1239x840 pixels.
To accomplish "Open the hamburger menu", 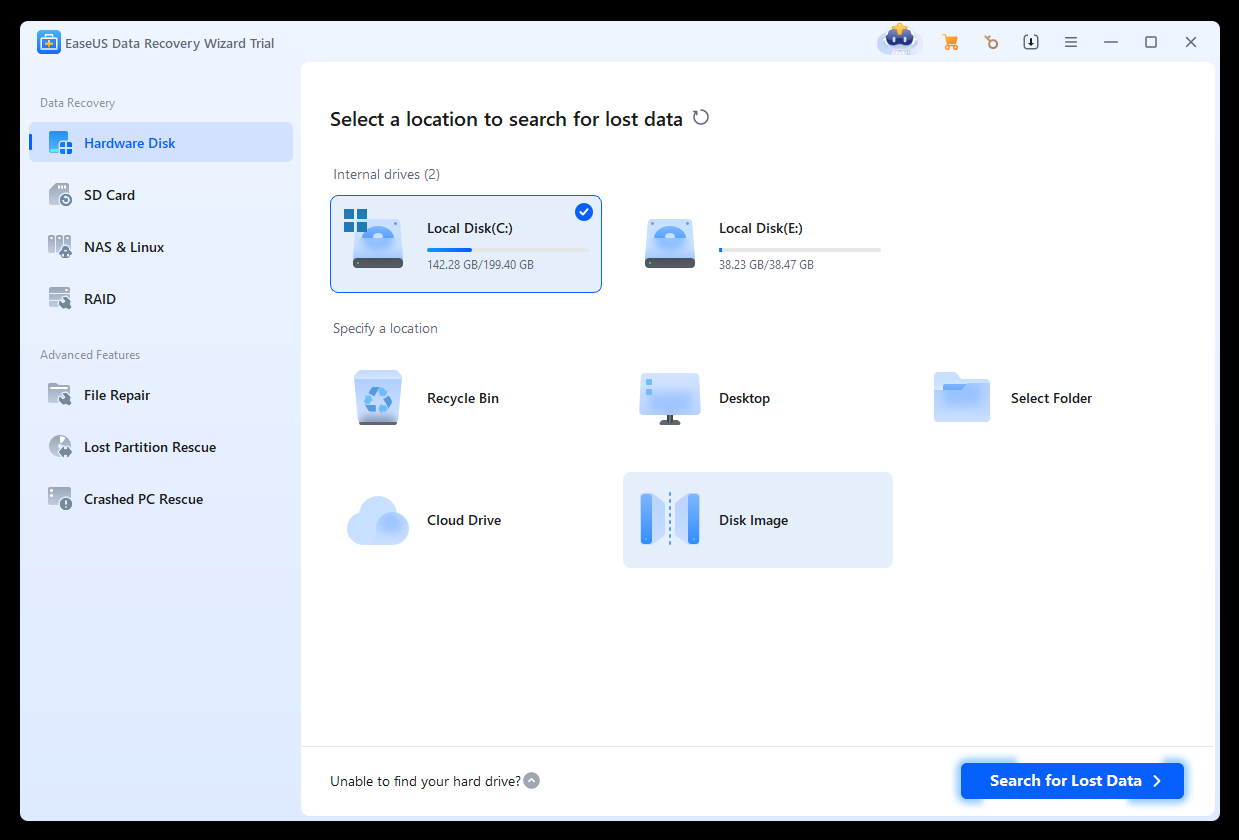I will click(1071, 42).
